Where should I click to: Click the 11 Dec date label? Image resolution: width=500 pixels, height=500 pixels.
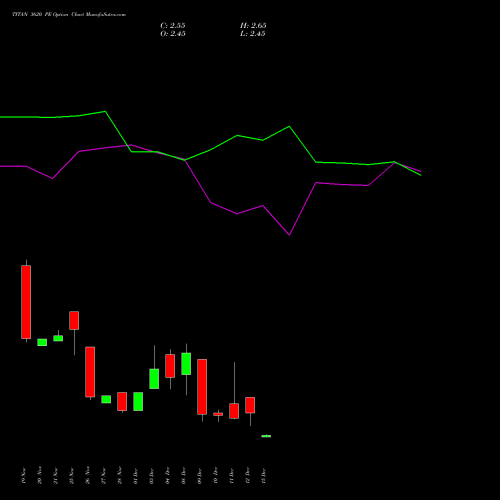[x=232, y=475]
